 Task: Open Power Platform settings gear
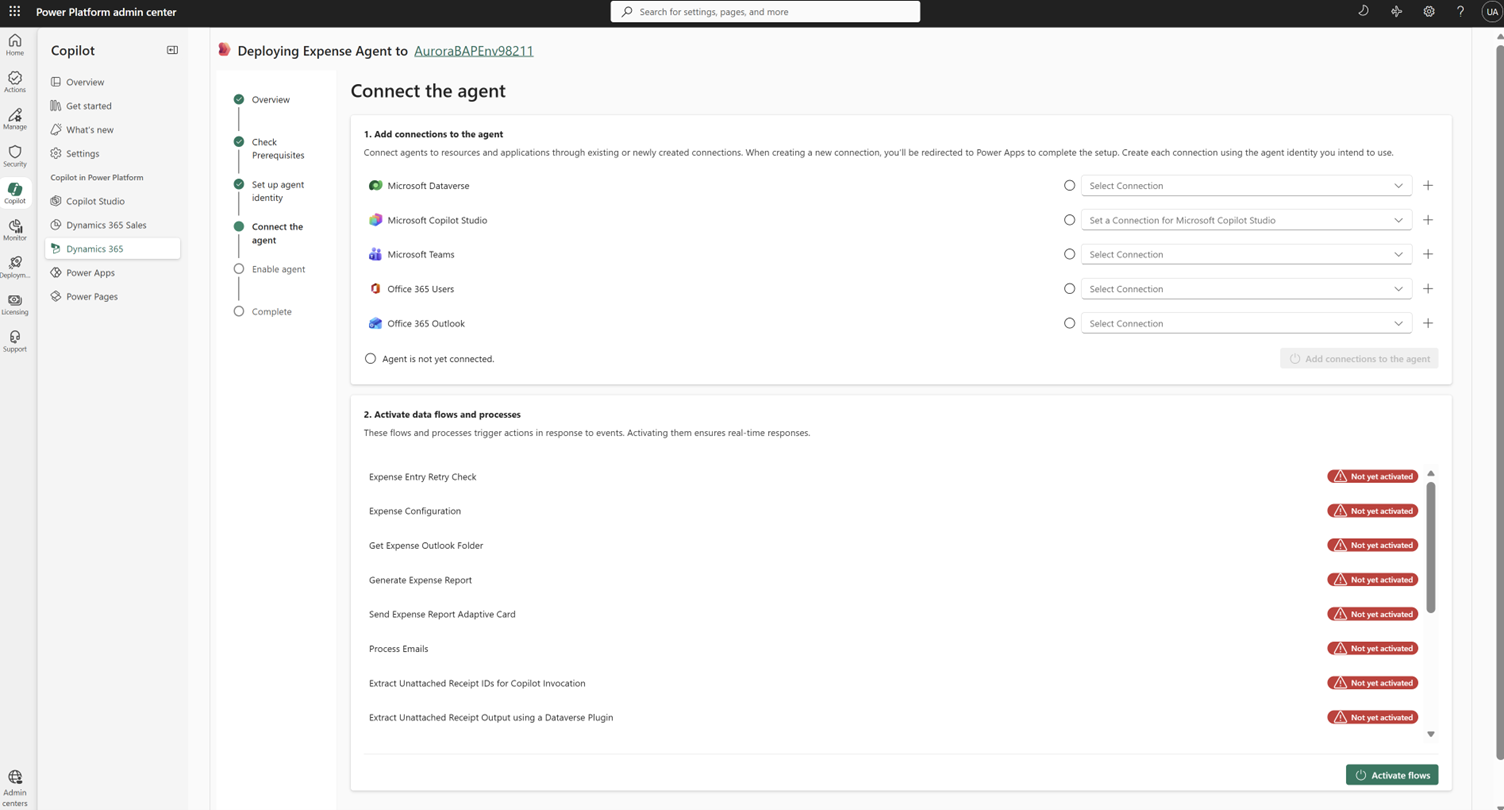click(1428, 11)
